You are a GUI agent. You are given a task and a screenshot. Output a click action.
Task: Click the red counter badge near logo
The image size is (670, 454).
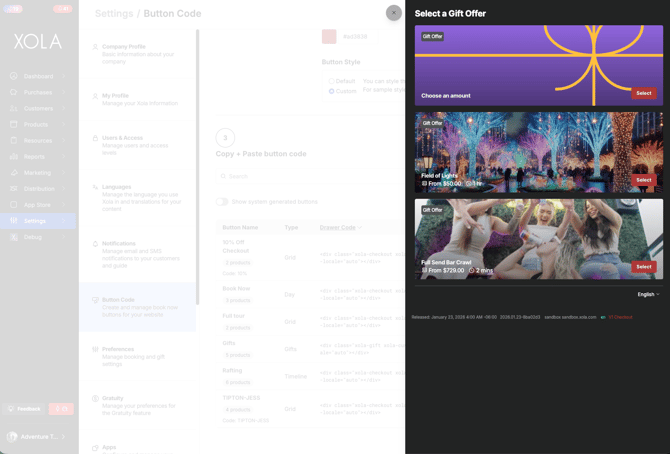[x=62, y=9]
